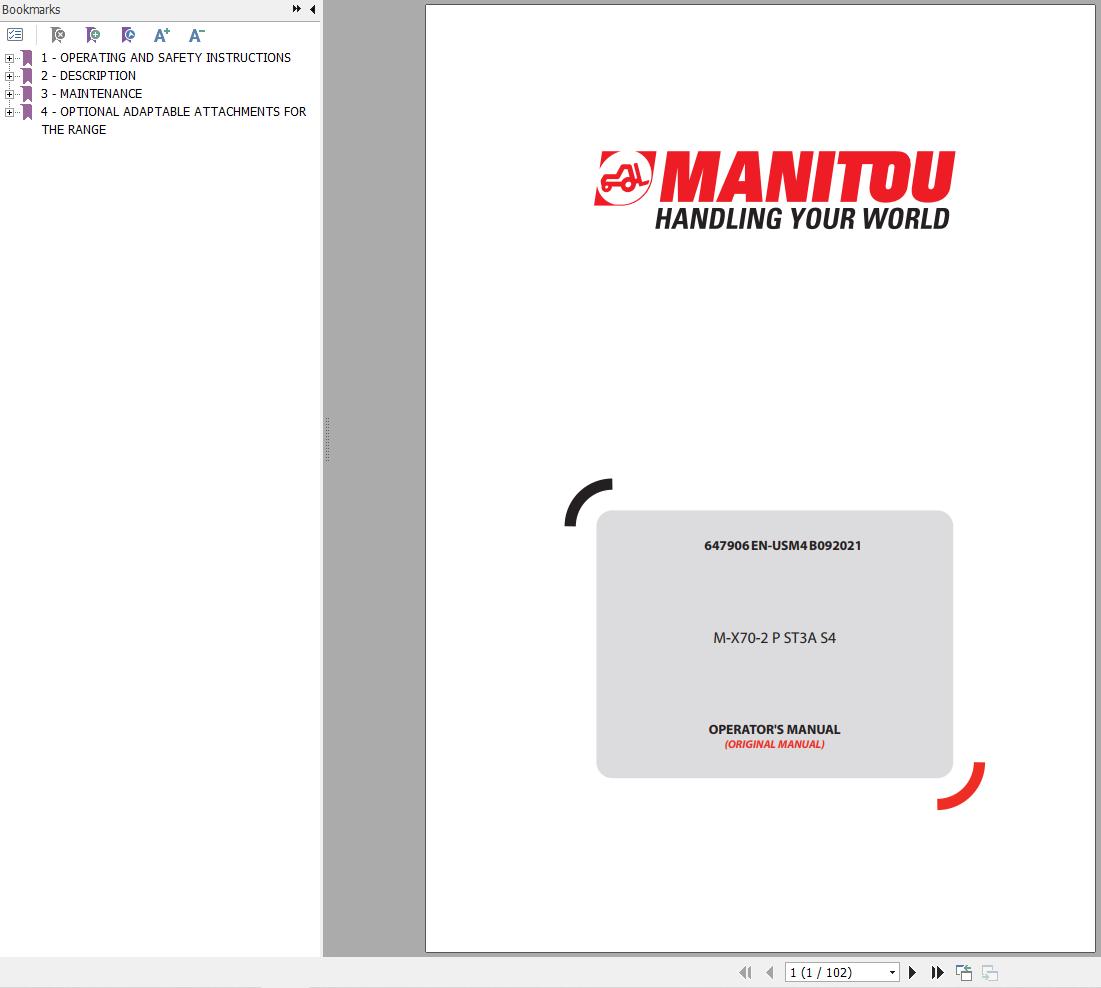Screen dimensions: 1101x988
Task: Go to the first page
Action: [745, 973]
